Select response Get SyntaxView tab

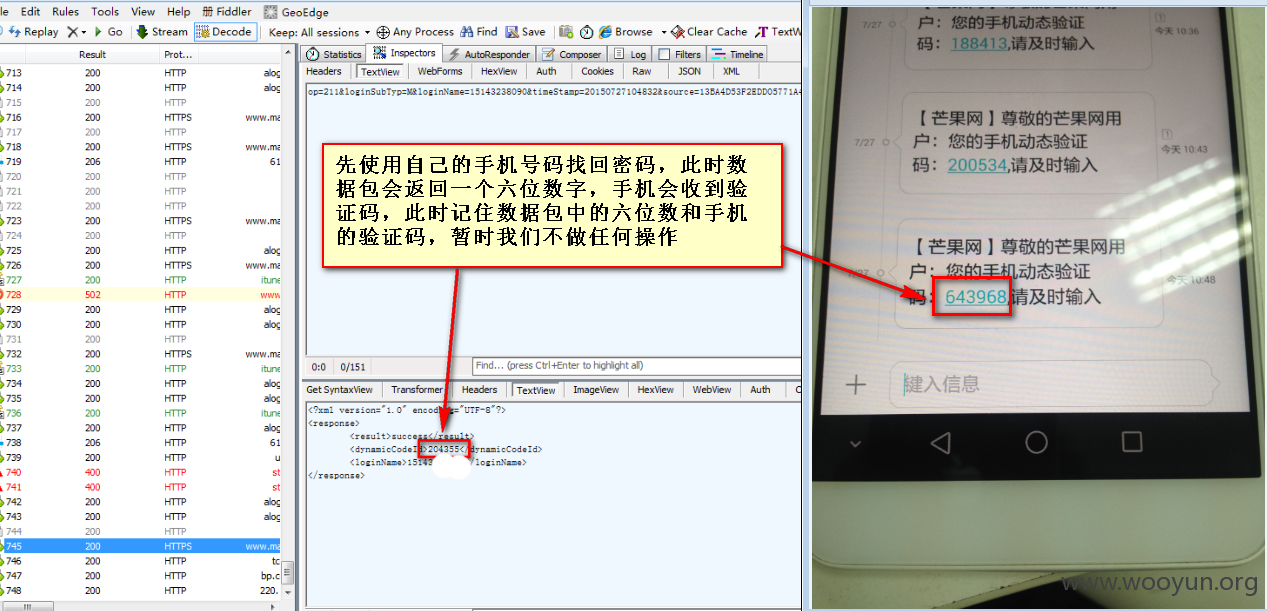tap(339, 389)
